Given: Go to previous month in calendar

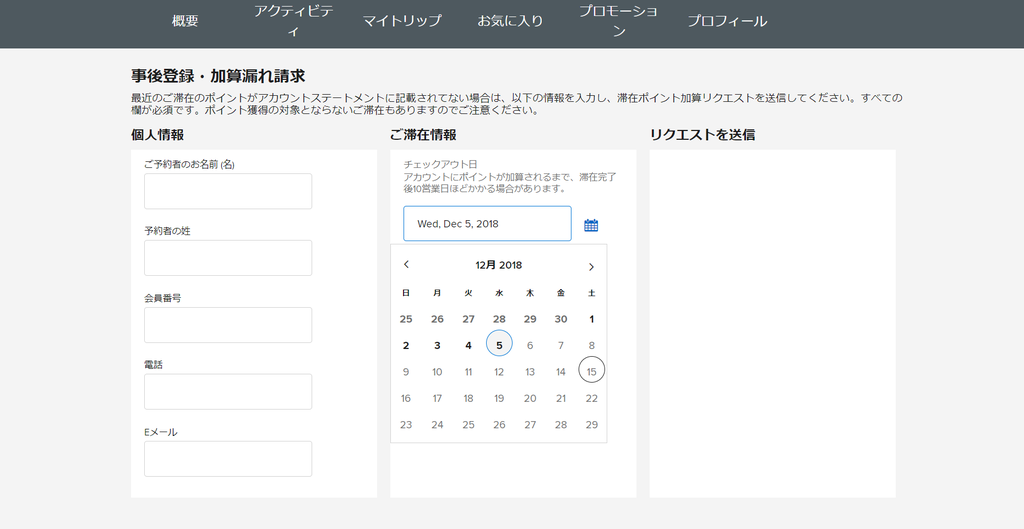Looking at the screenshot, I should coord(406,264).
